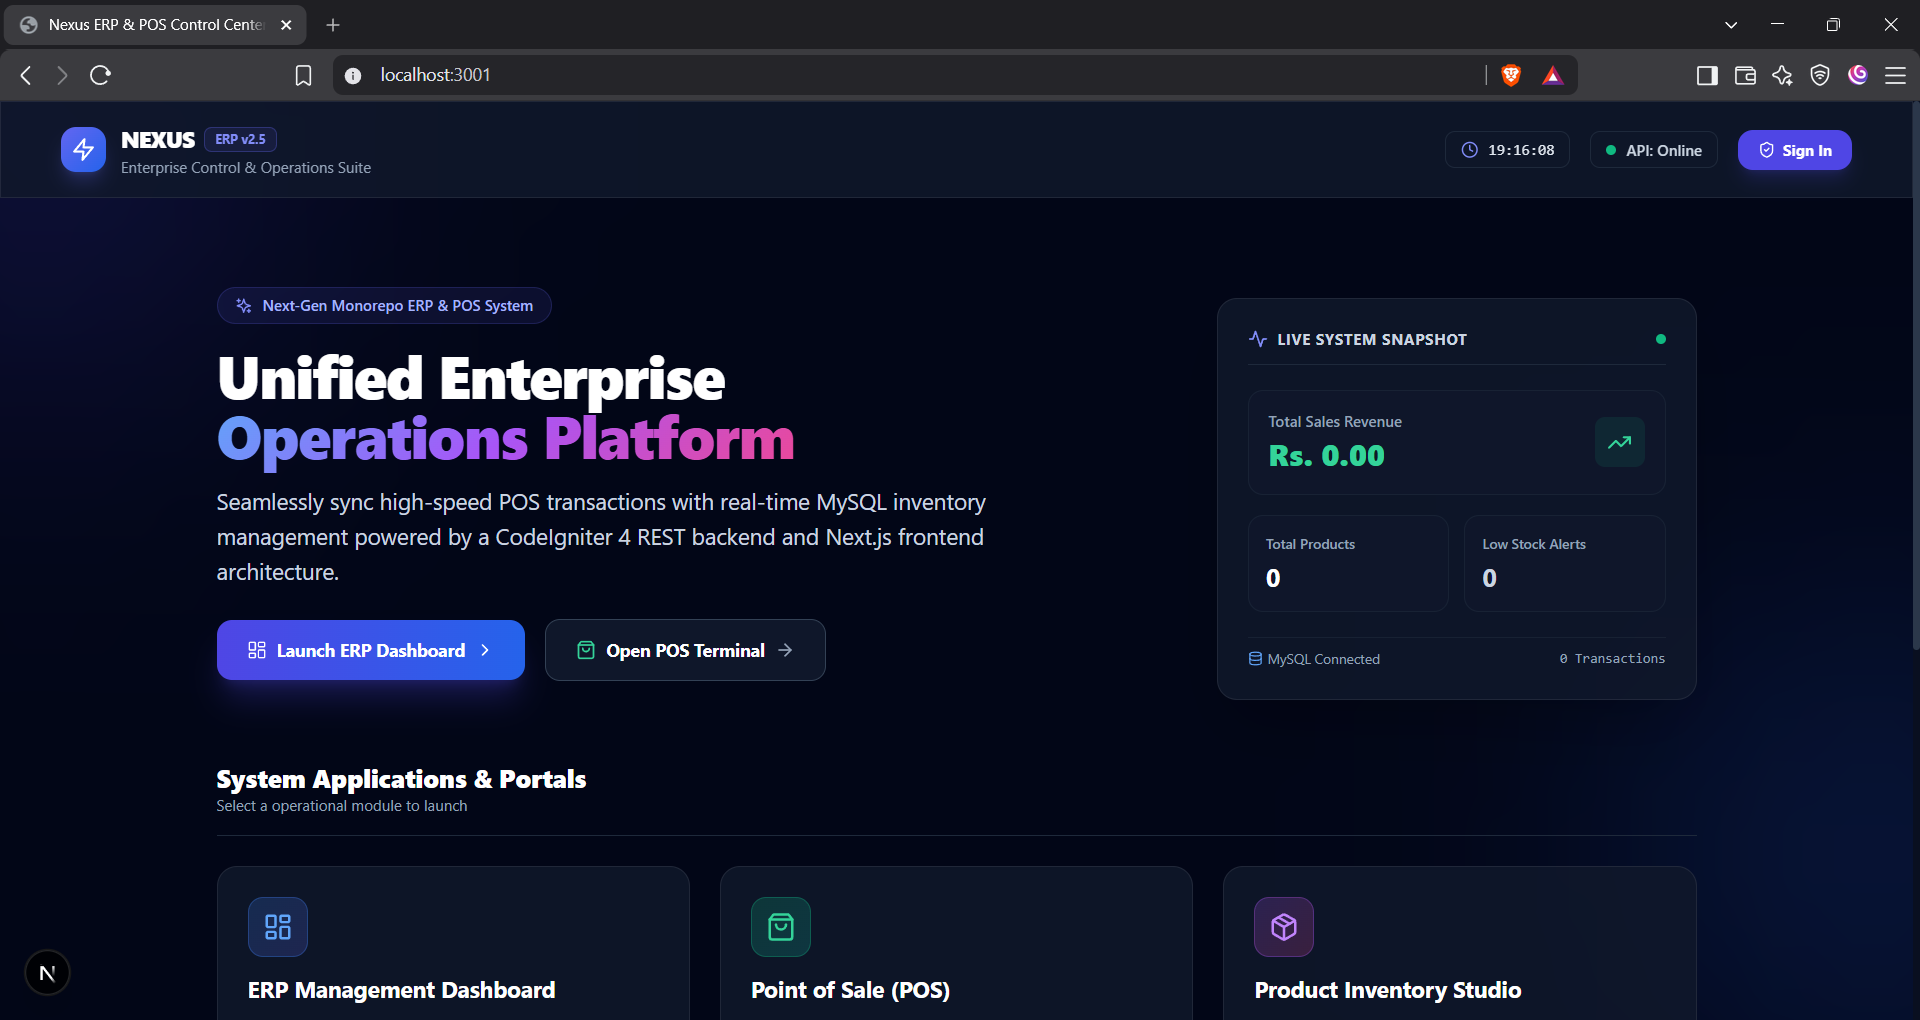Screen dimensions: 1920x1020
Task: Click the page vertical scrollbar
Action: click(1915, 376)
